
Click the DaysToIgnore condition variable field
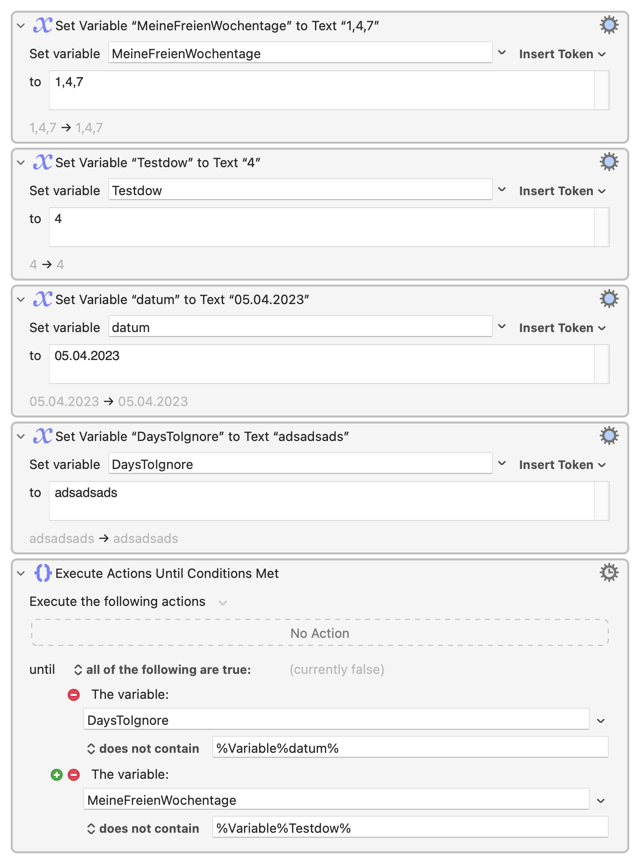[x=336, y=720]
